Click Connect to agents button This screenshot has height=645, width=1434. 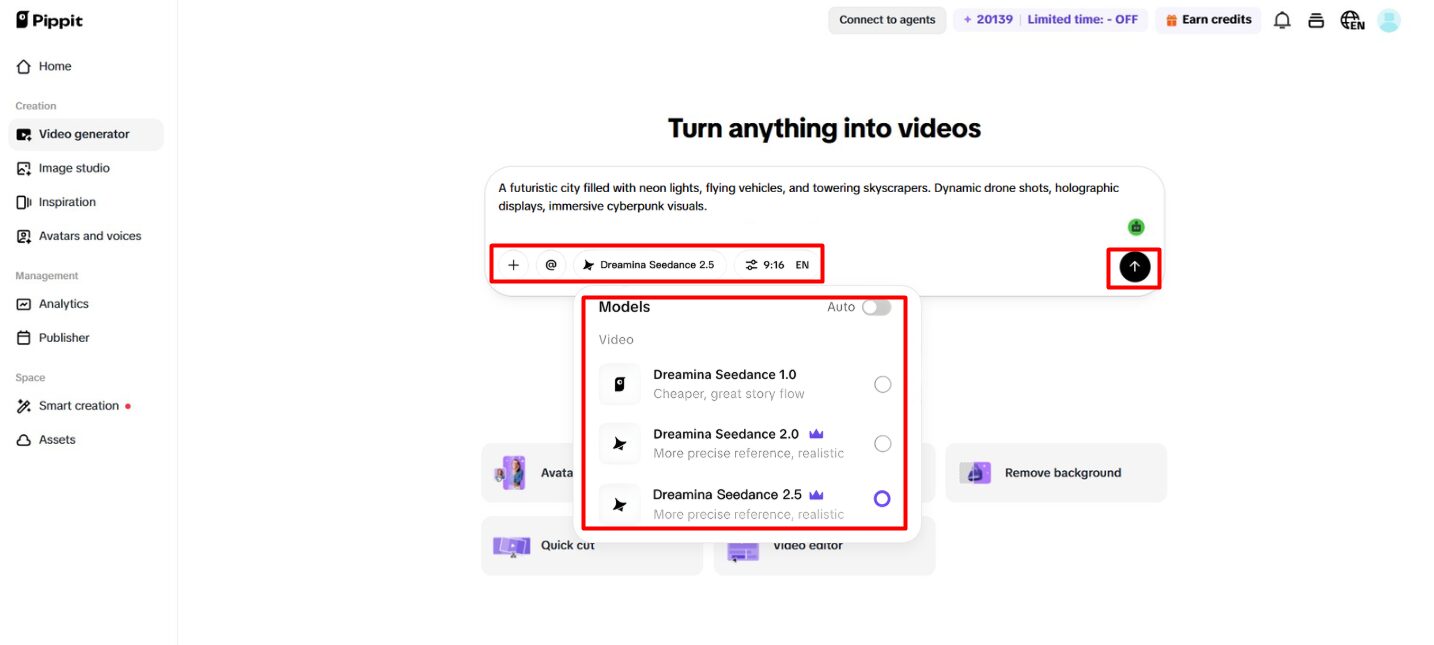(x=887, y=20)
